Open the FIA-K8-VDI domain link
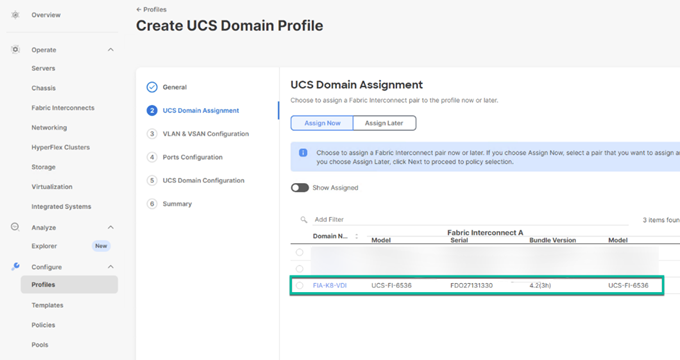680x360 pixels. coord(330,285)
